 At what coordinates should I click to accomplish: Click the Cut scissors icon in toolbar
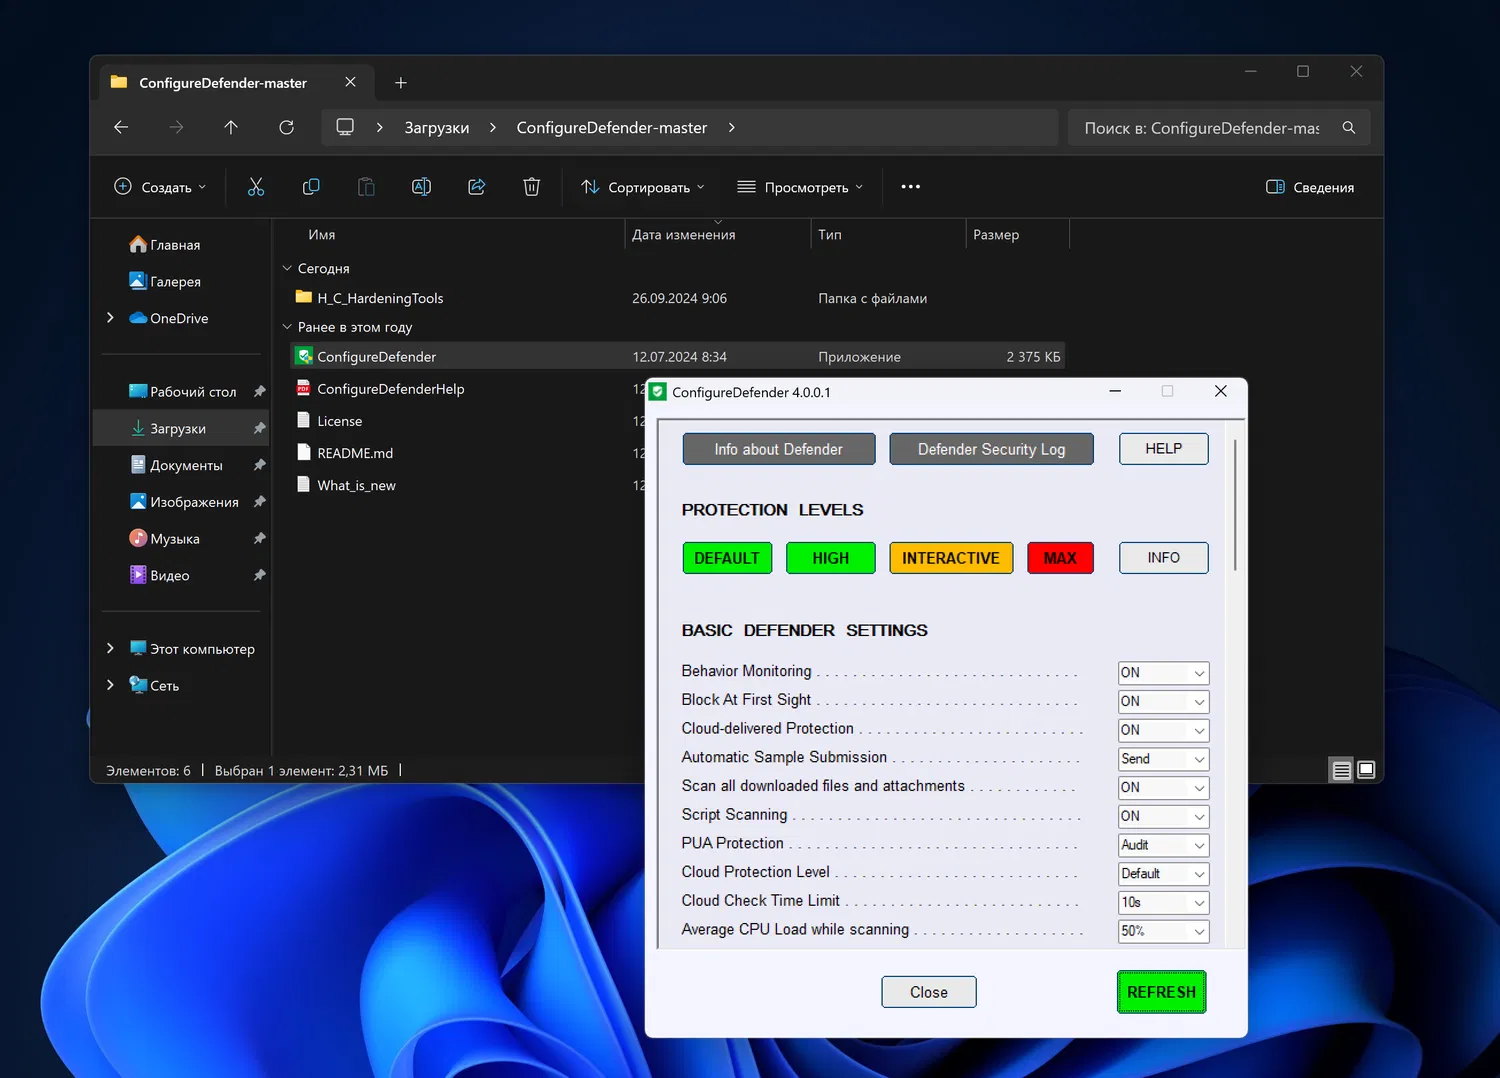click(x=256, y=187)
